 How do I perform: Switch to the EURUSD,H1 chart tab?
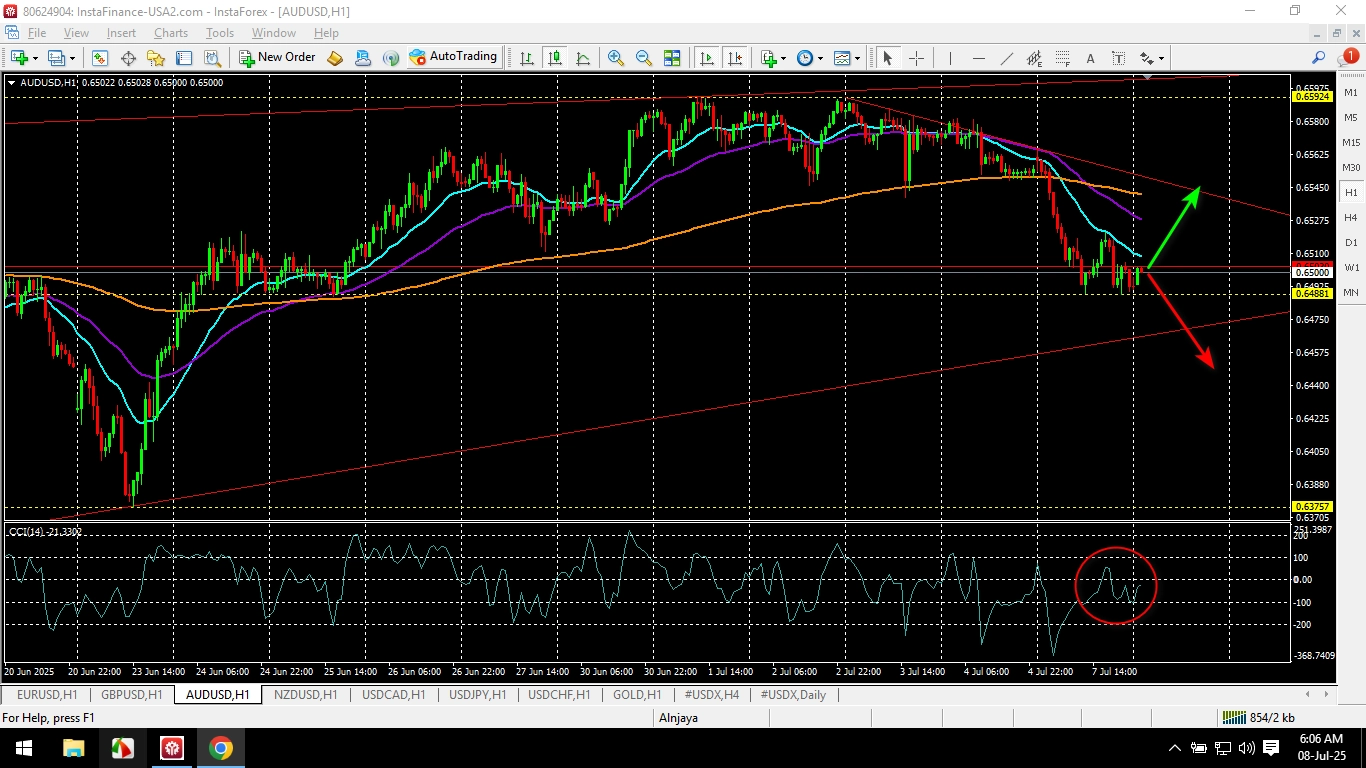tap(46, 695)
